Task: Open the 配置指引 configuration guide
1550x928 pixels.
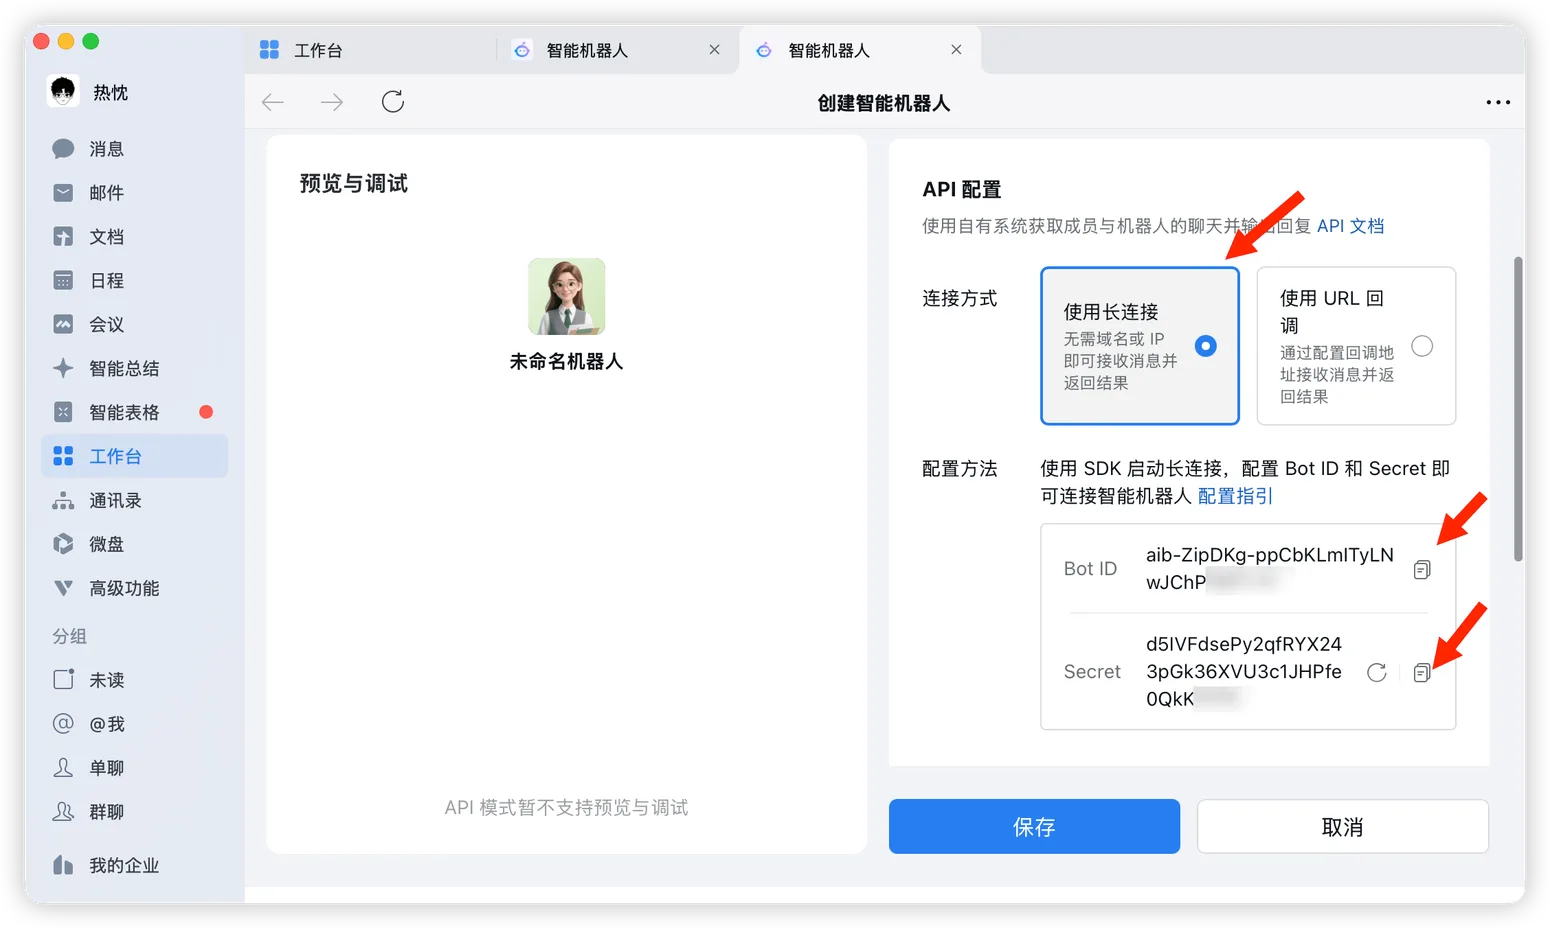Action: tap(1234, 496)
